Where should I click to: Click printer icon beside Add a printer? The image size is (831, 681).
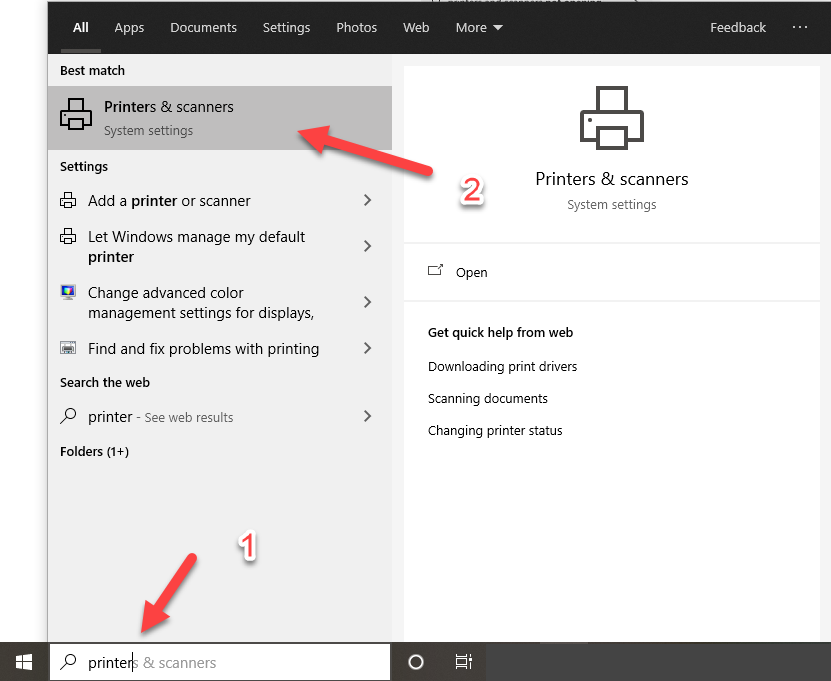pyautogui.click(x=68, y=200)
